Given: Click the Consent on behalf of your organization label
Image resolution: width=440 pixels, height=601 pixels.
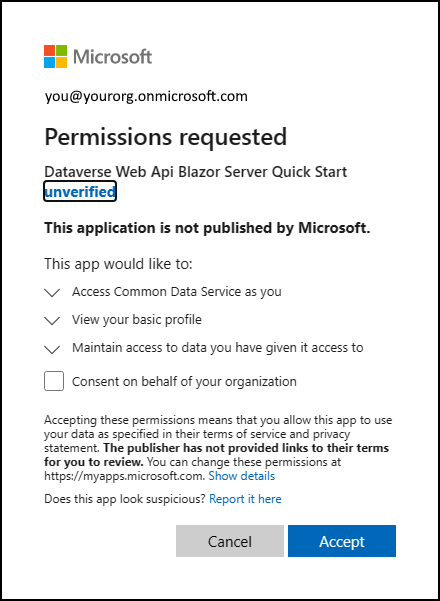Looking at the screenshot, I should (184, 381).
